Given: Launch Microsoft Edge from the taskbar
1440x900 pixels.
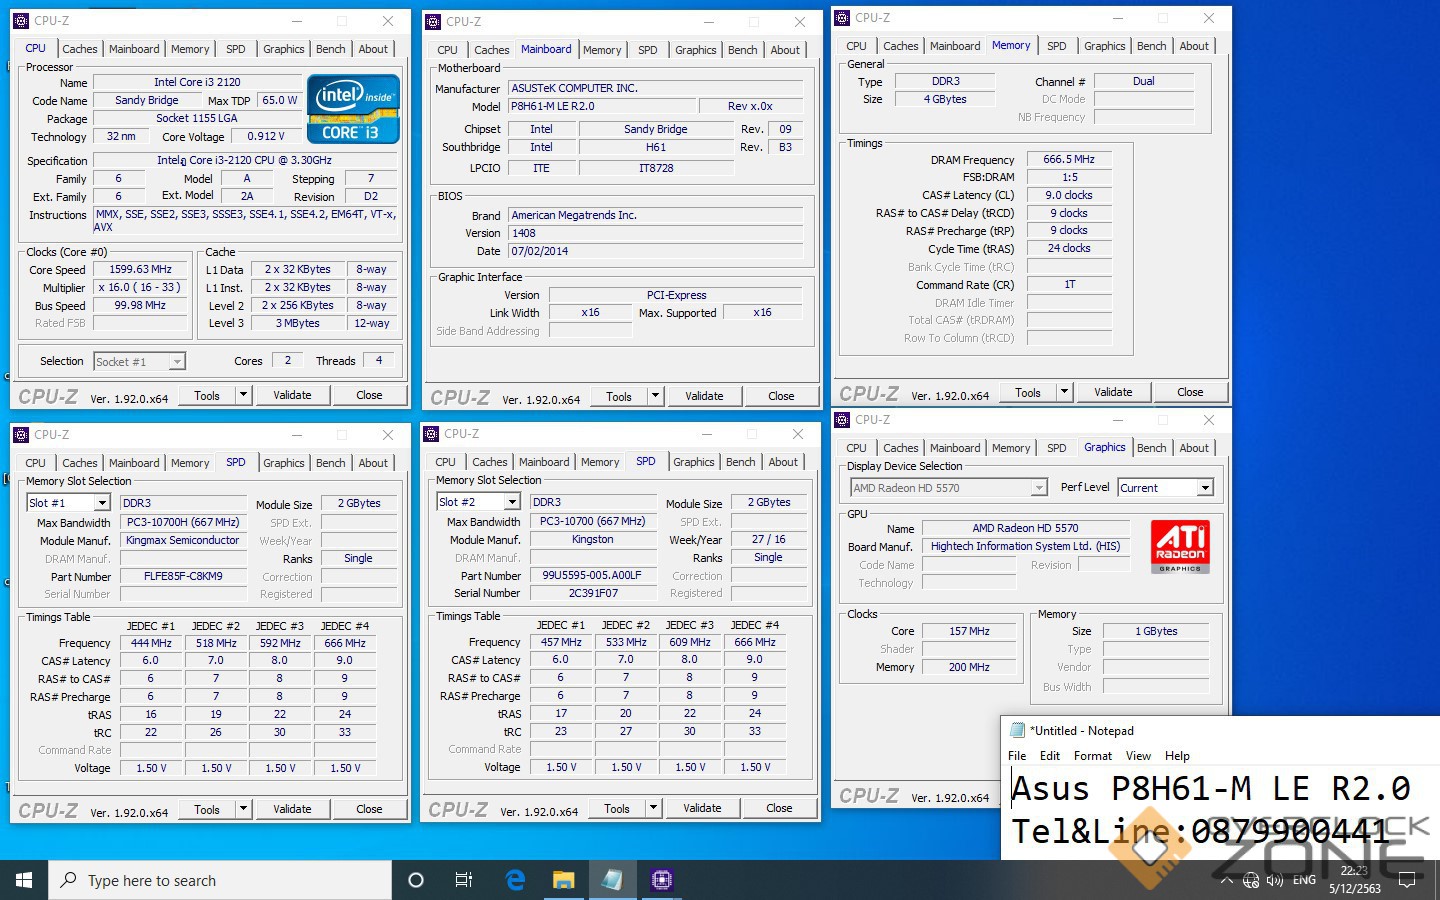Looking at the screenshot, I should point(515,880).
